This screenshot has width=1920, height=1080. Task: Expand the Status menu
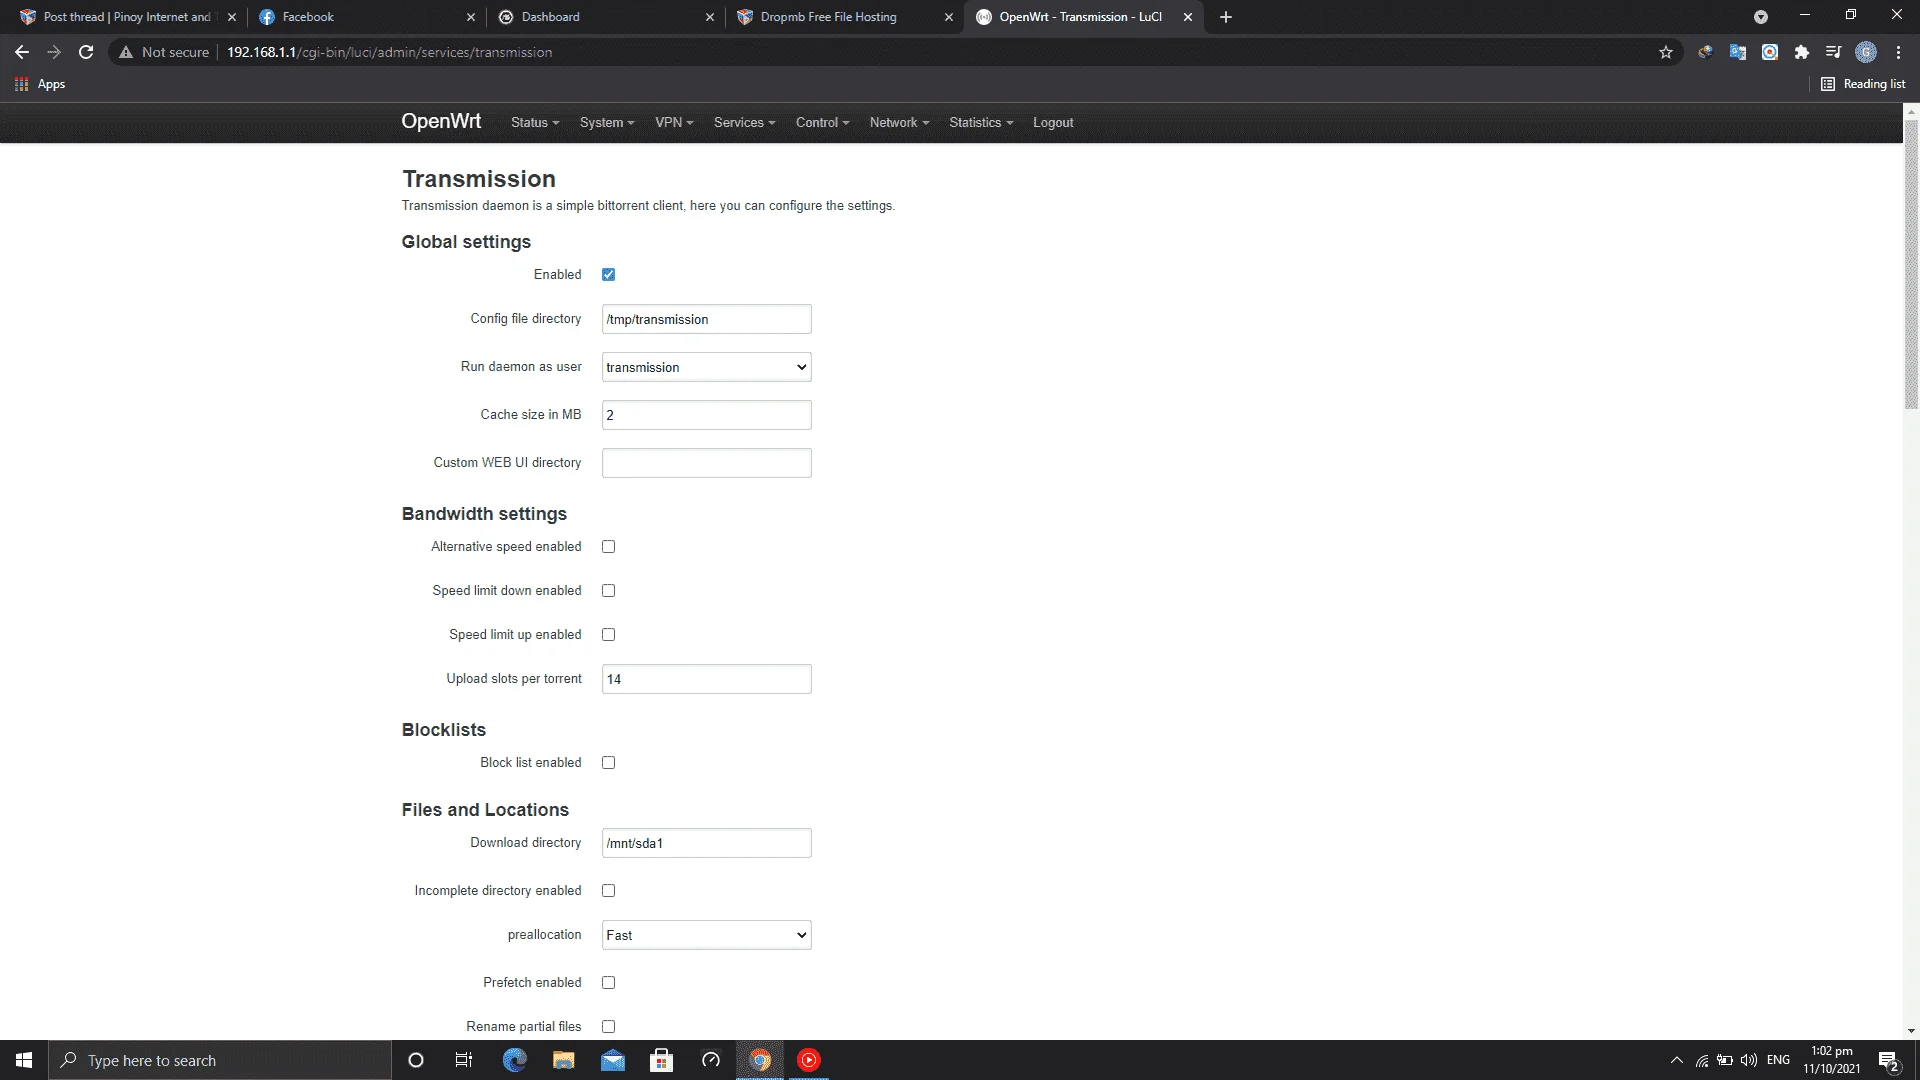pyautogui.click(x=535, y=122)
